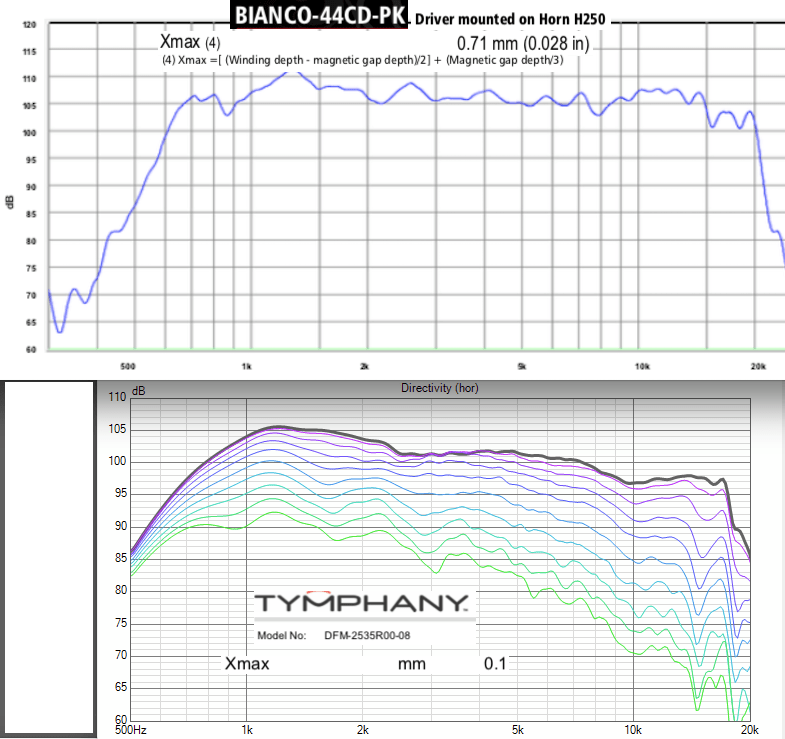The width and height of the screenshot is (785, 739).
Task: Click the 'dB' vertical axis label on top chart
Action: point(10,202)
